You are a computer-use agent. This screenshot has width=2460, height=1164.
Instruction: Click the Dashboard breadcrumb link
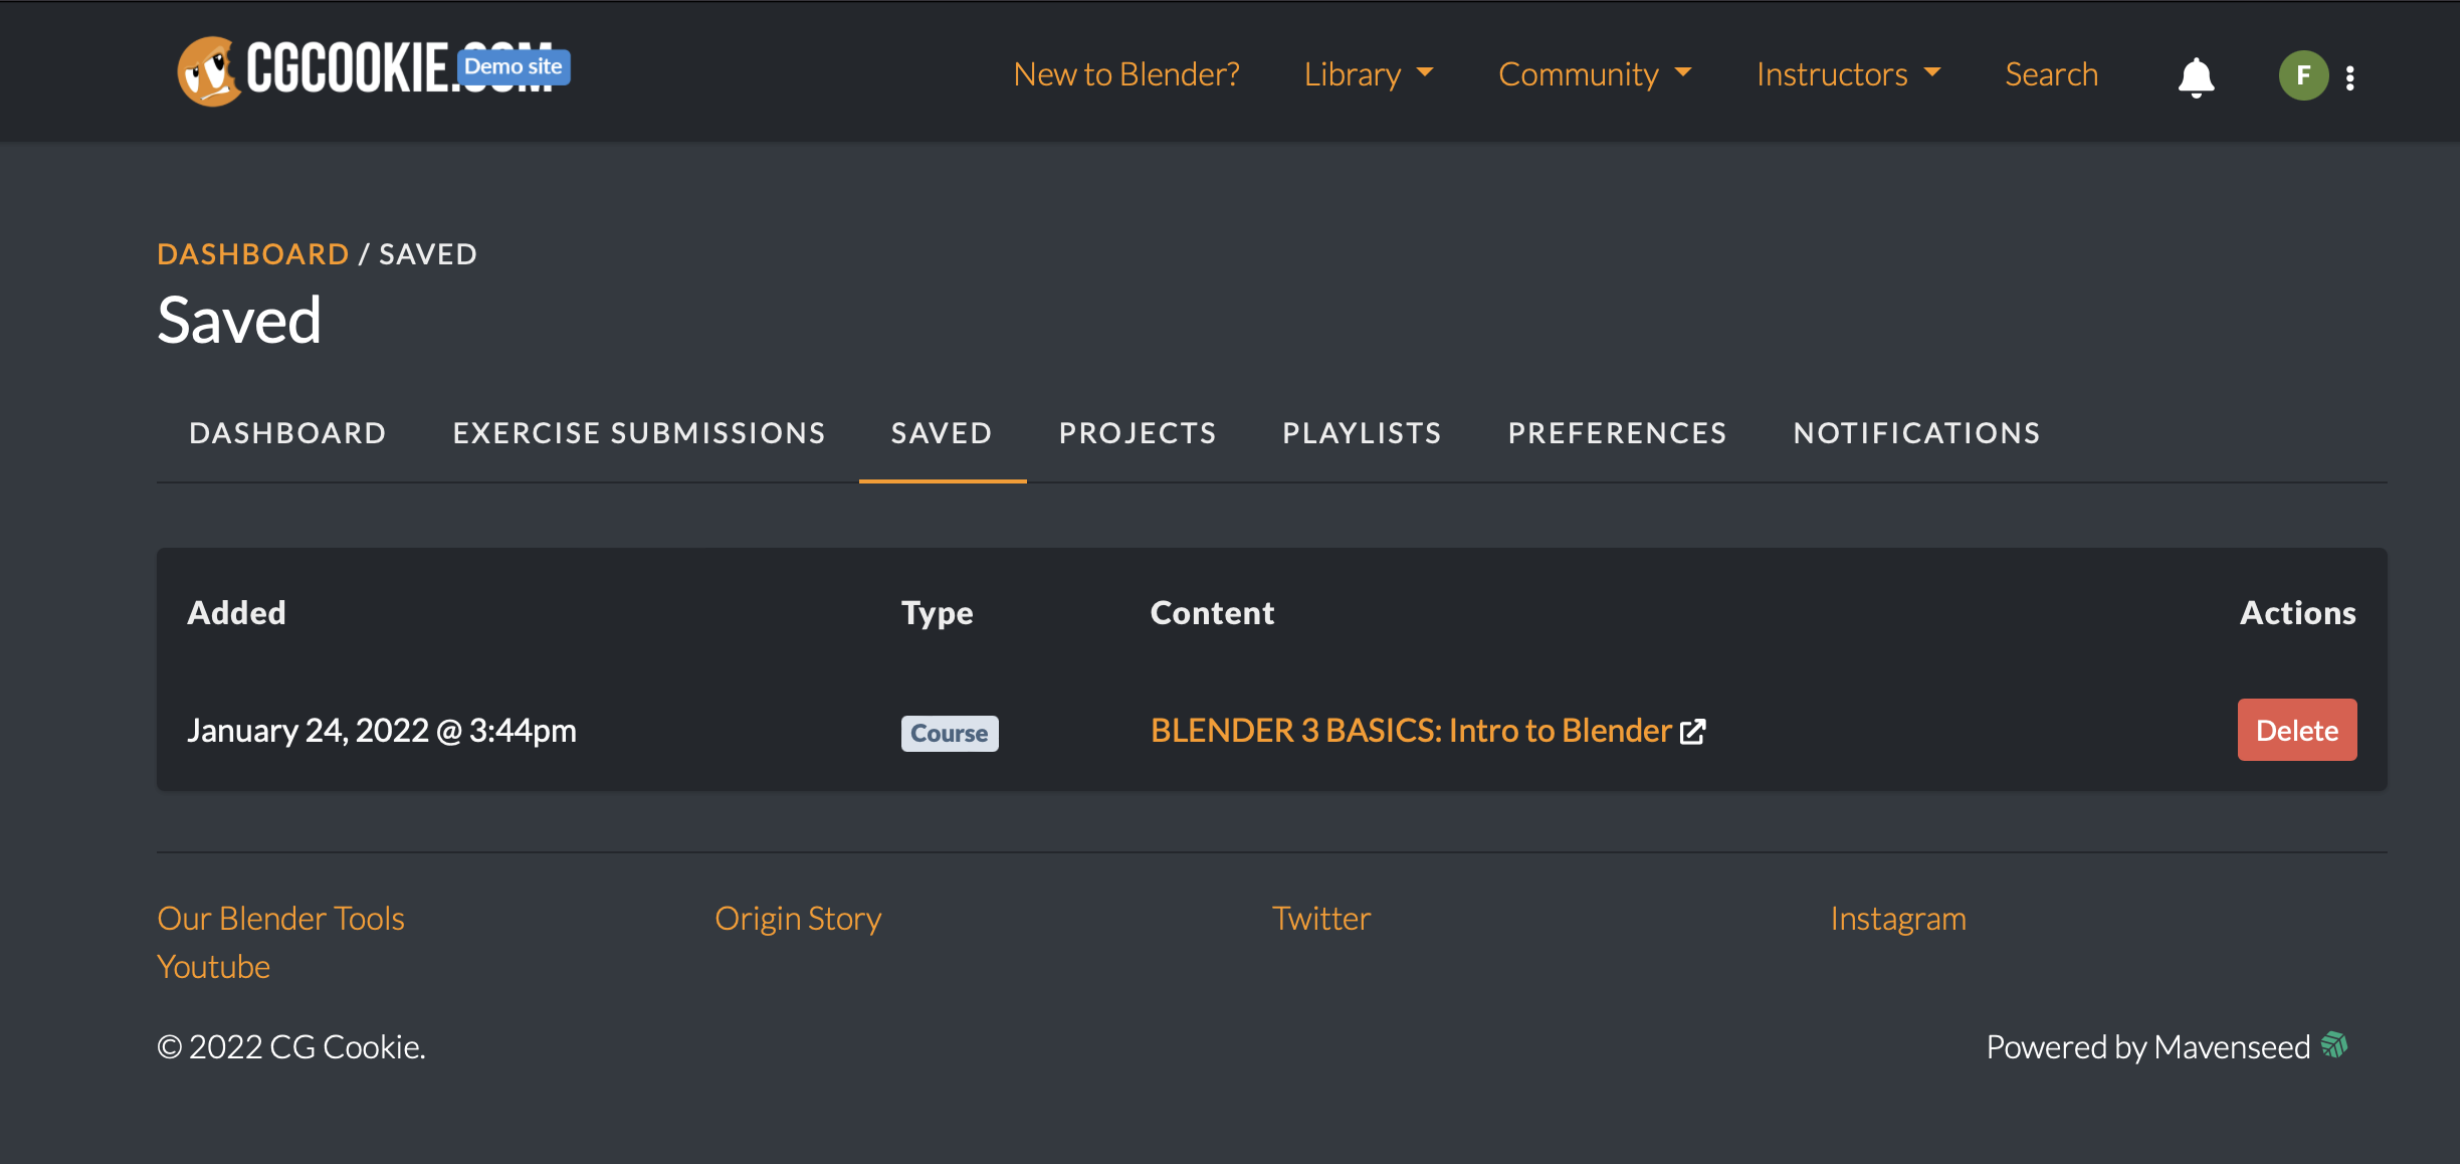(253, 254)
